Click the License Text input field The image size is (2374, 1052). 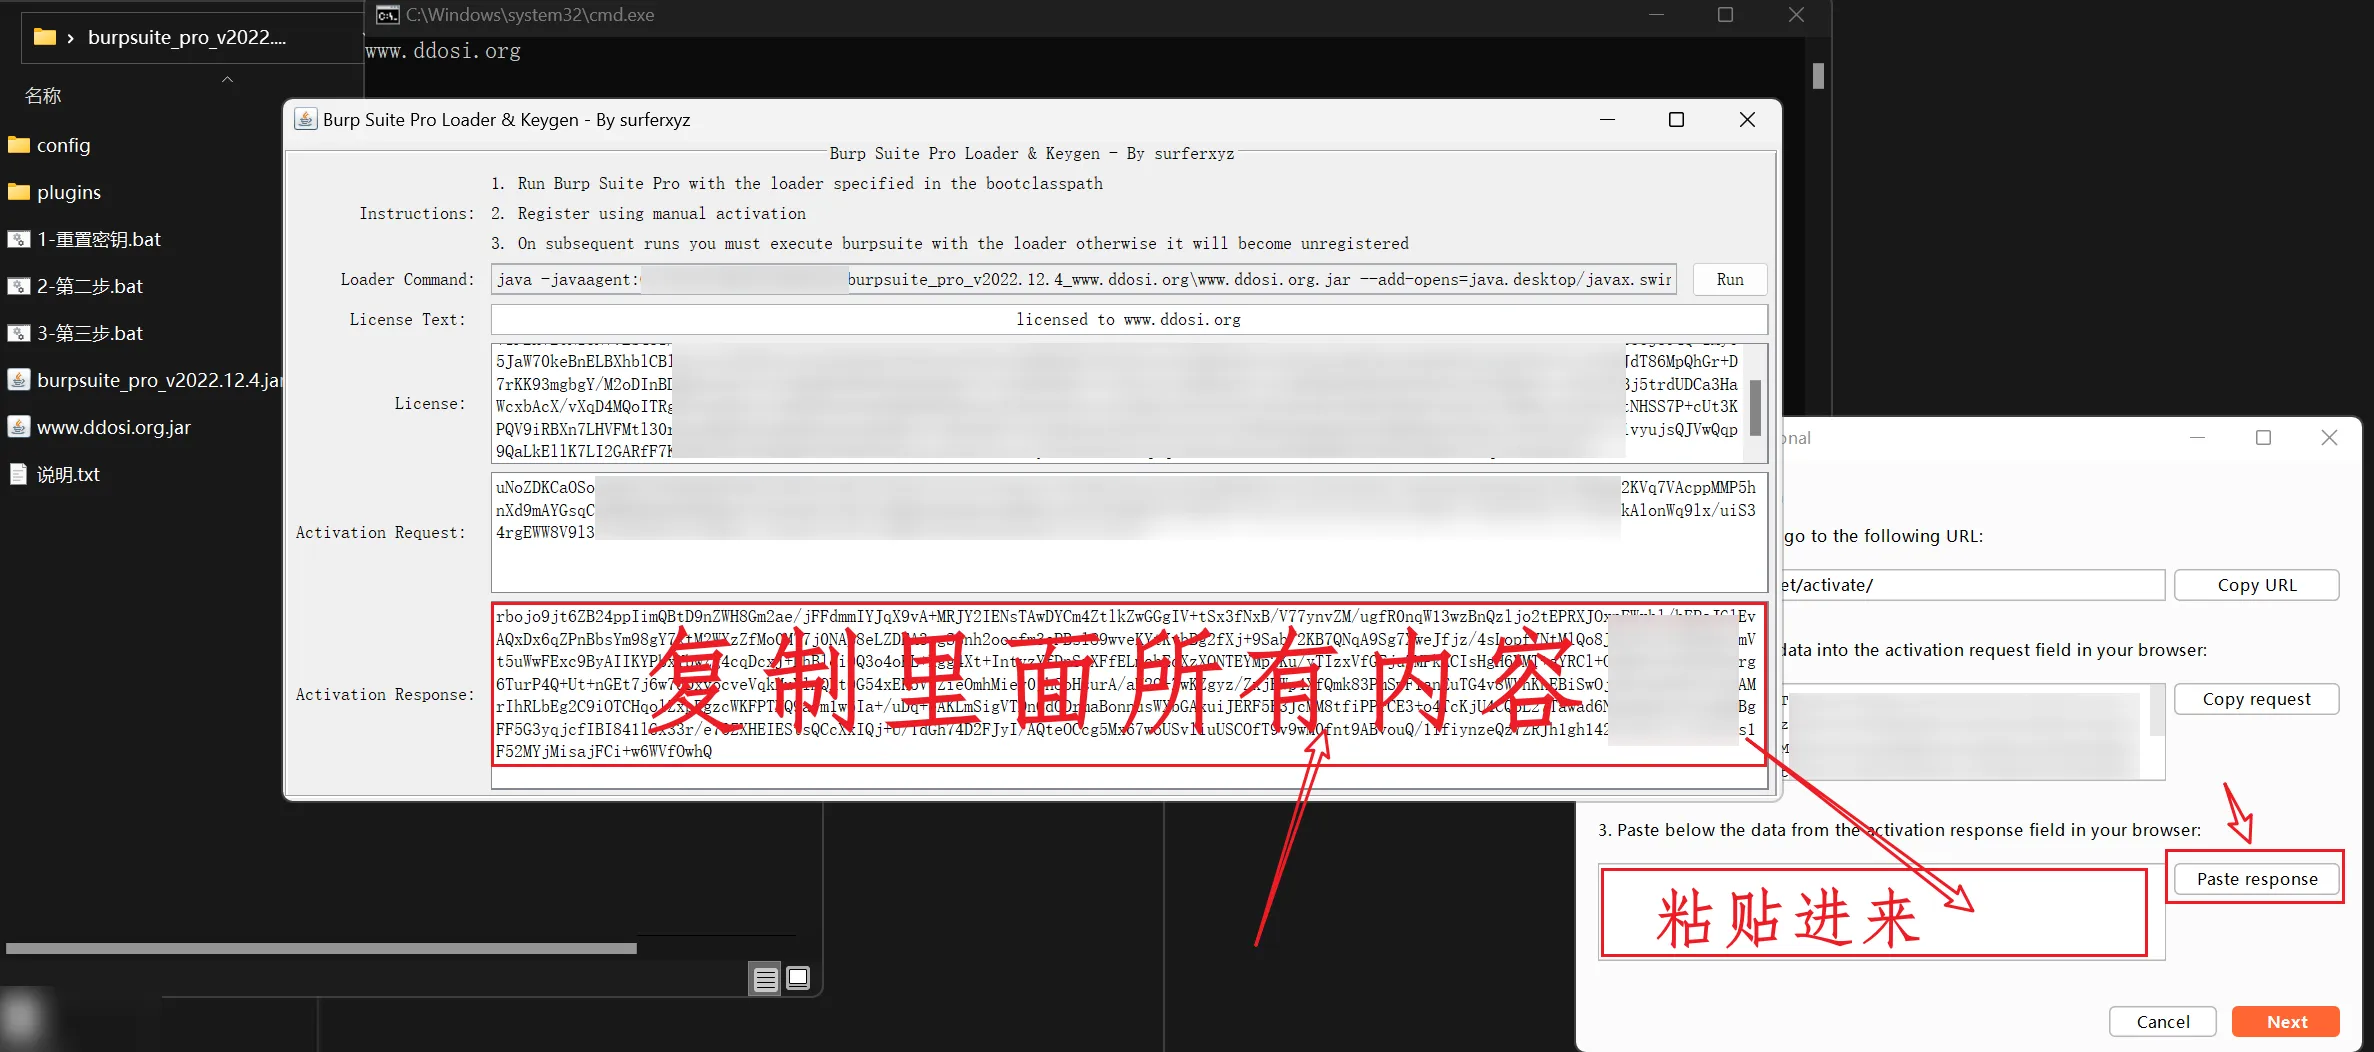[1129, 320]
